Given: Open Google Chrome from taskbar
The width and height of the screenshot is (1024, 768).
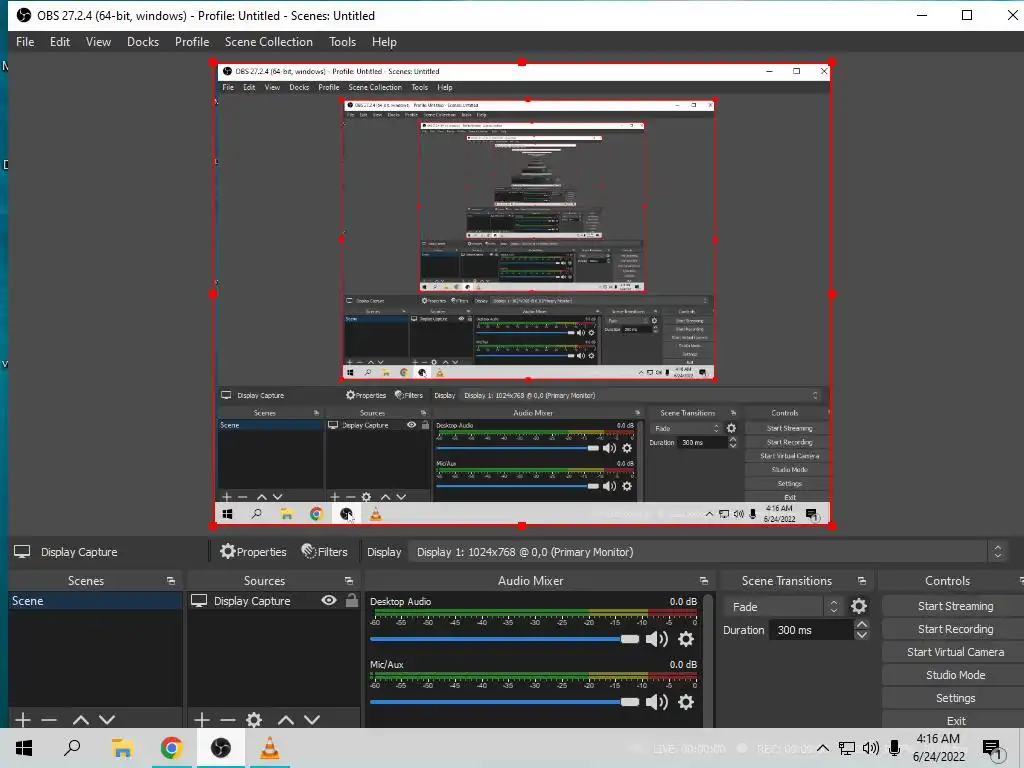Looking at the screenshot, I should click(x=171, y=748).
